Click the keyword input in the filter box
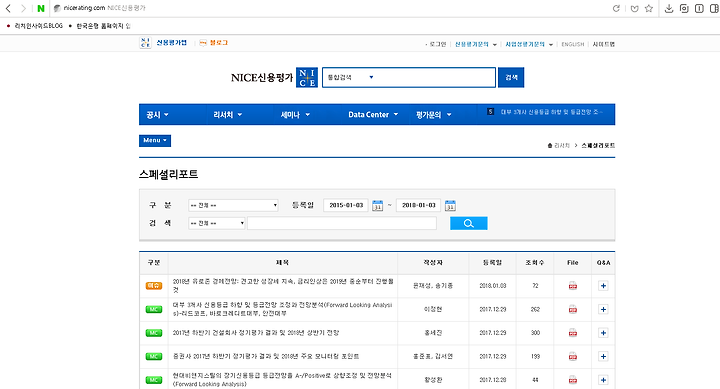The image size is (720, 389). (x=342, y=223)
